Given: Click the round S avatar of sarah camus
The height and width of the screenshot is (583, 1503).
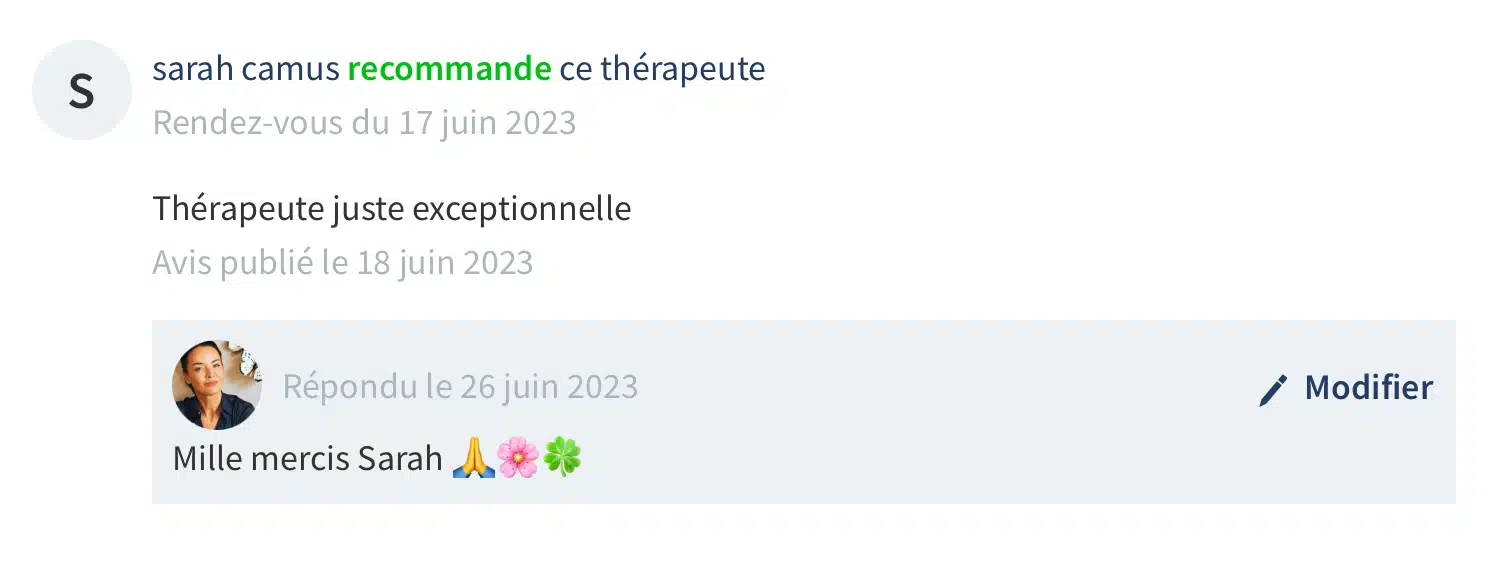Looking at the screenshot, I should (x=82, y=90).
